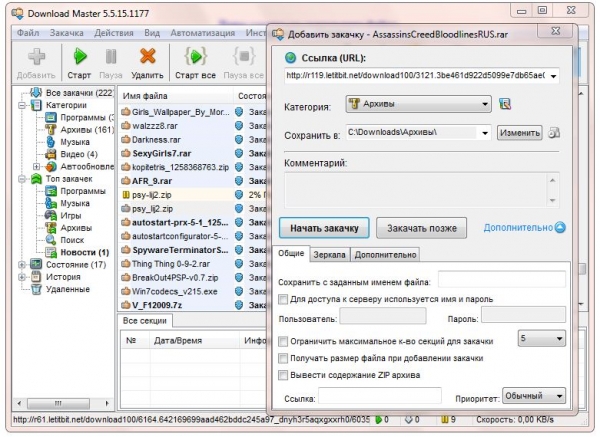This screenshot has height=437, width=600.
Task: Toggle get file size when adding checkbox
Action: pyautogui.click(x=283, y=358)
